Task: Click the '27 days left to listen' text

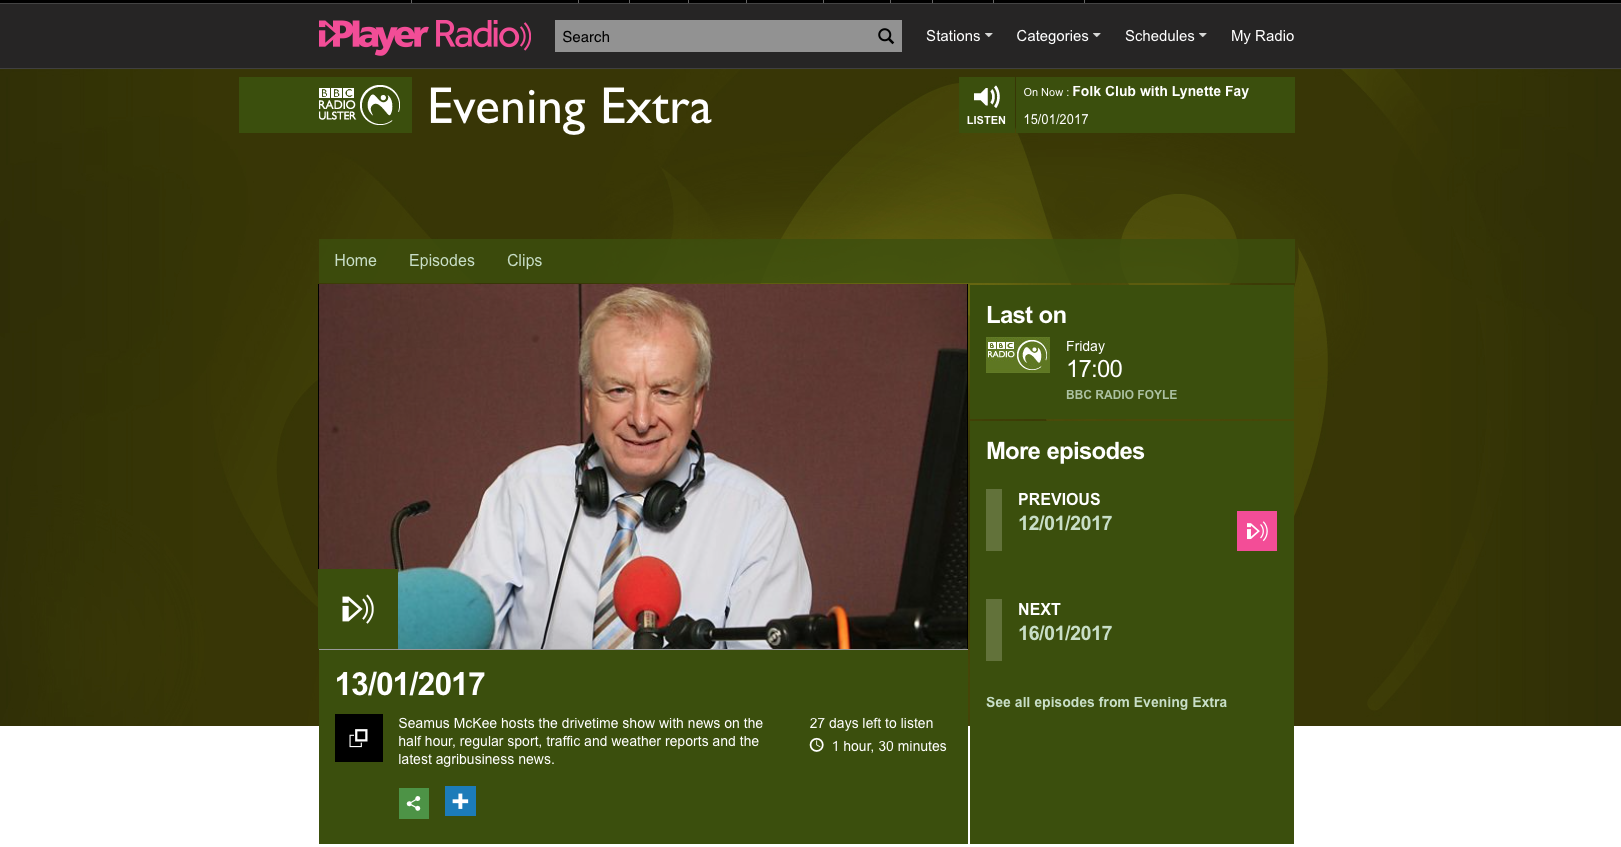Action: [871, 723]
